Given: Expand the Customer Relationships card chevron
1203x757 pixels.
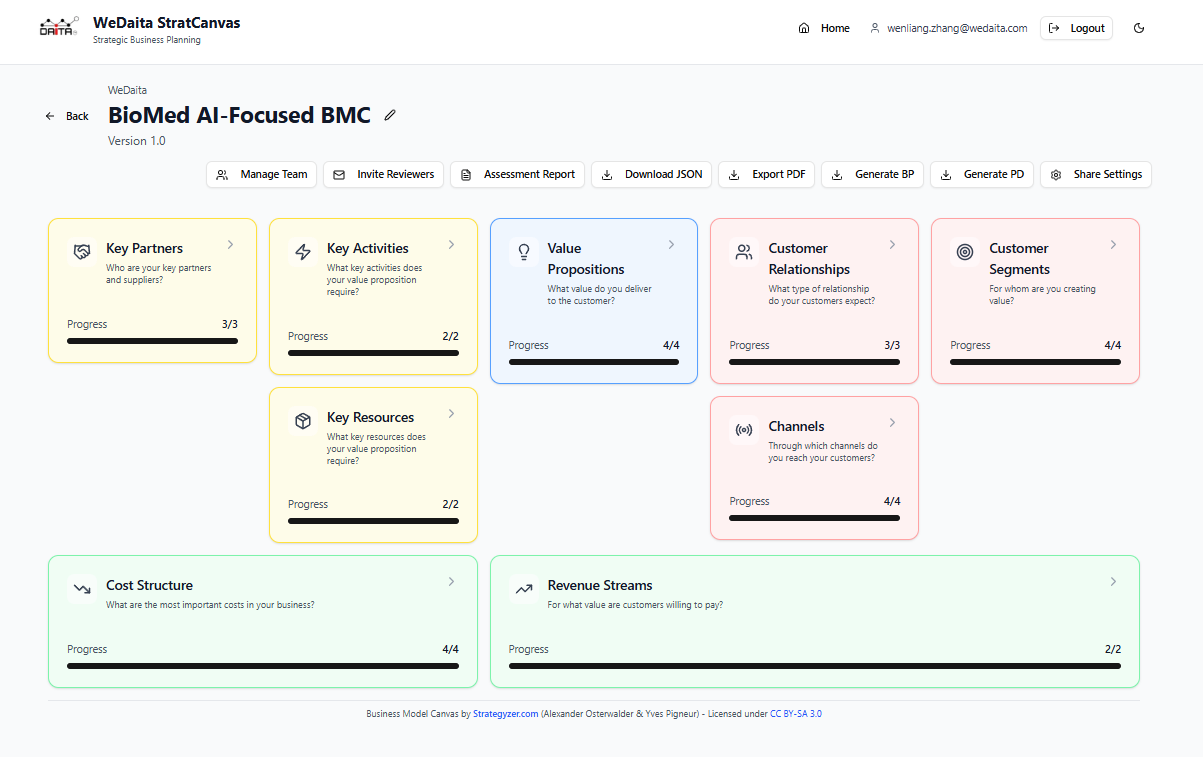Looking at the screenshot, I should 892,245.
